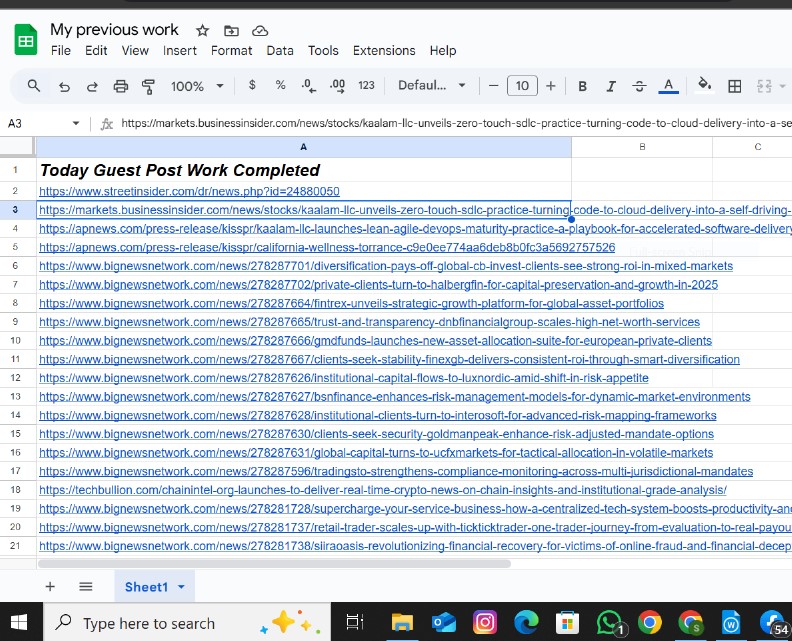Image resolution: width=792 pixels, height=641 pixels.
Task: Open the zoom 100% dropdown
Action: (x=197, y=86)
